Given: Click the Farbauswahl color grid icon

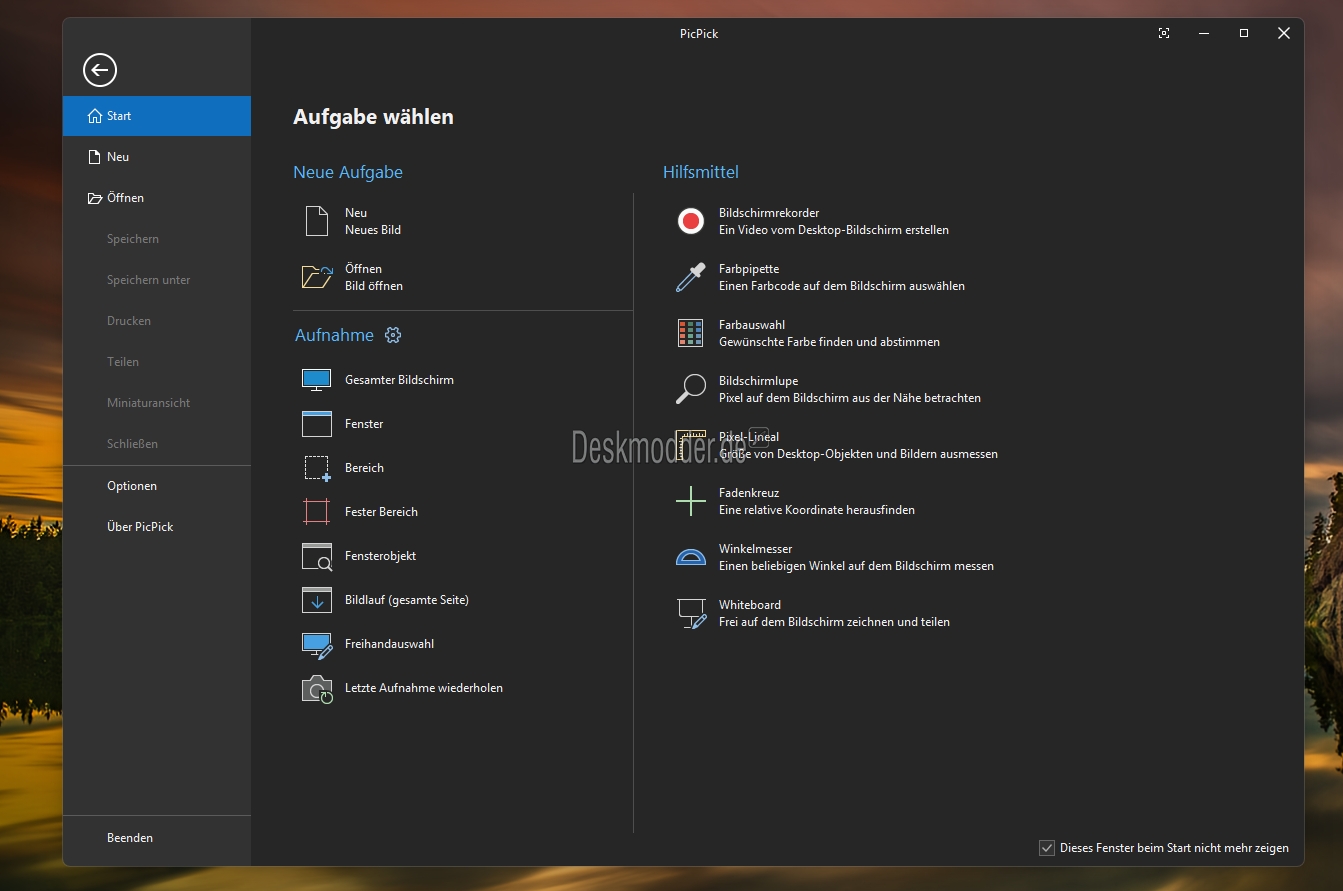Looking at the screenshot, I should [691, 333].
